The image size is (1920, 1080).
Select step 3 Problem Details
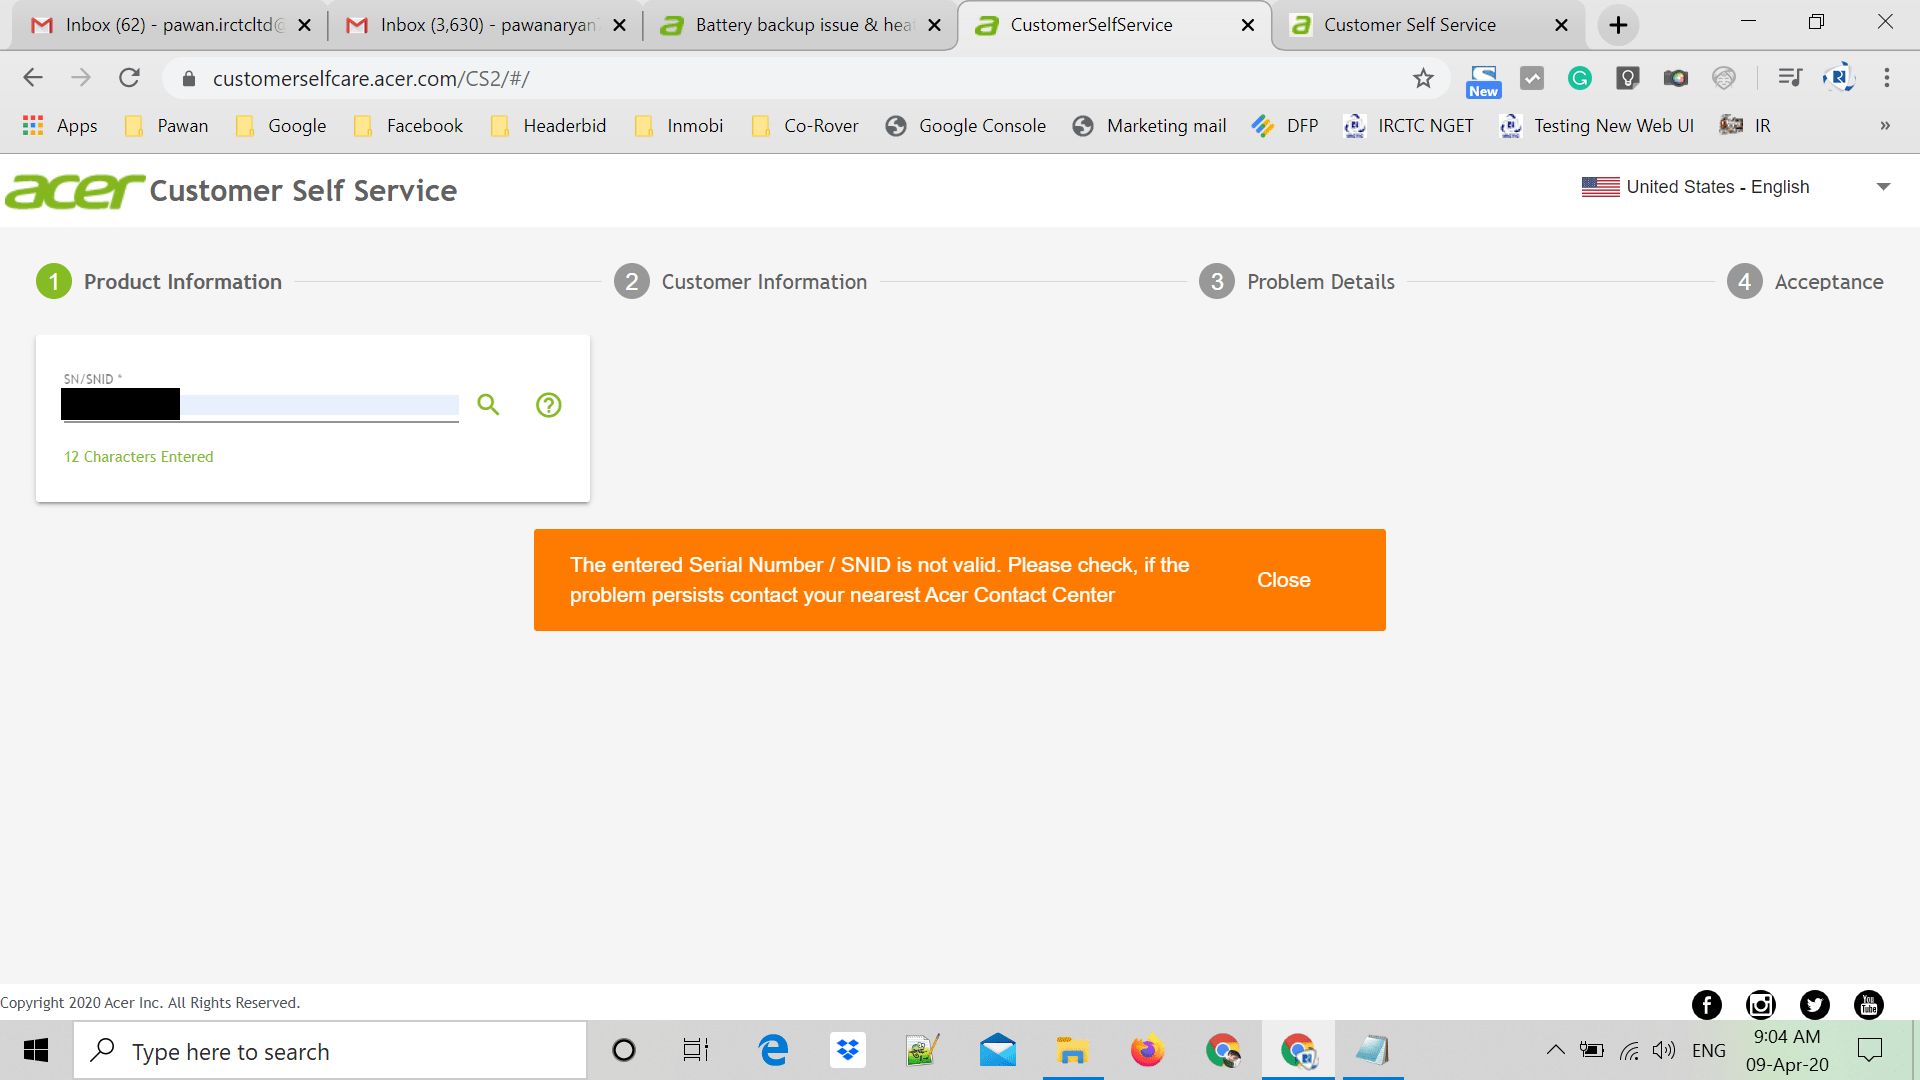point(1297,282)
